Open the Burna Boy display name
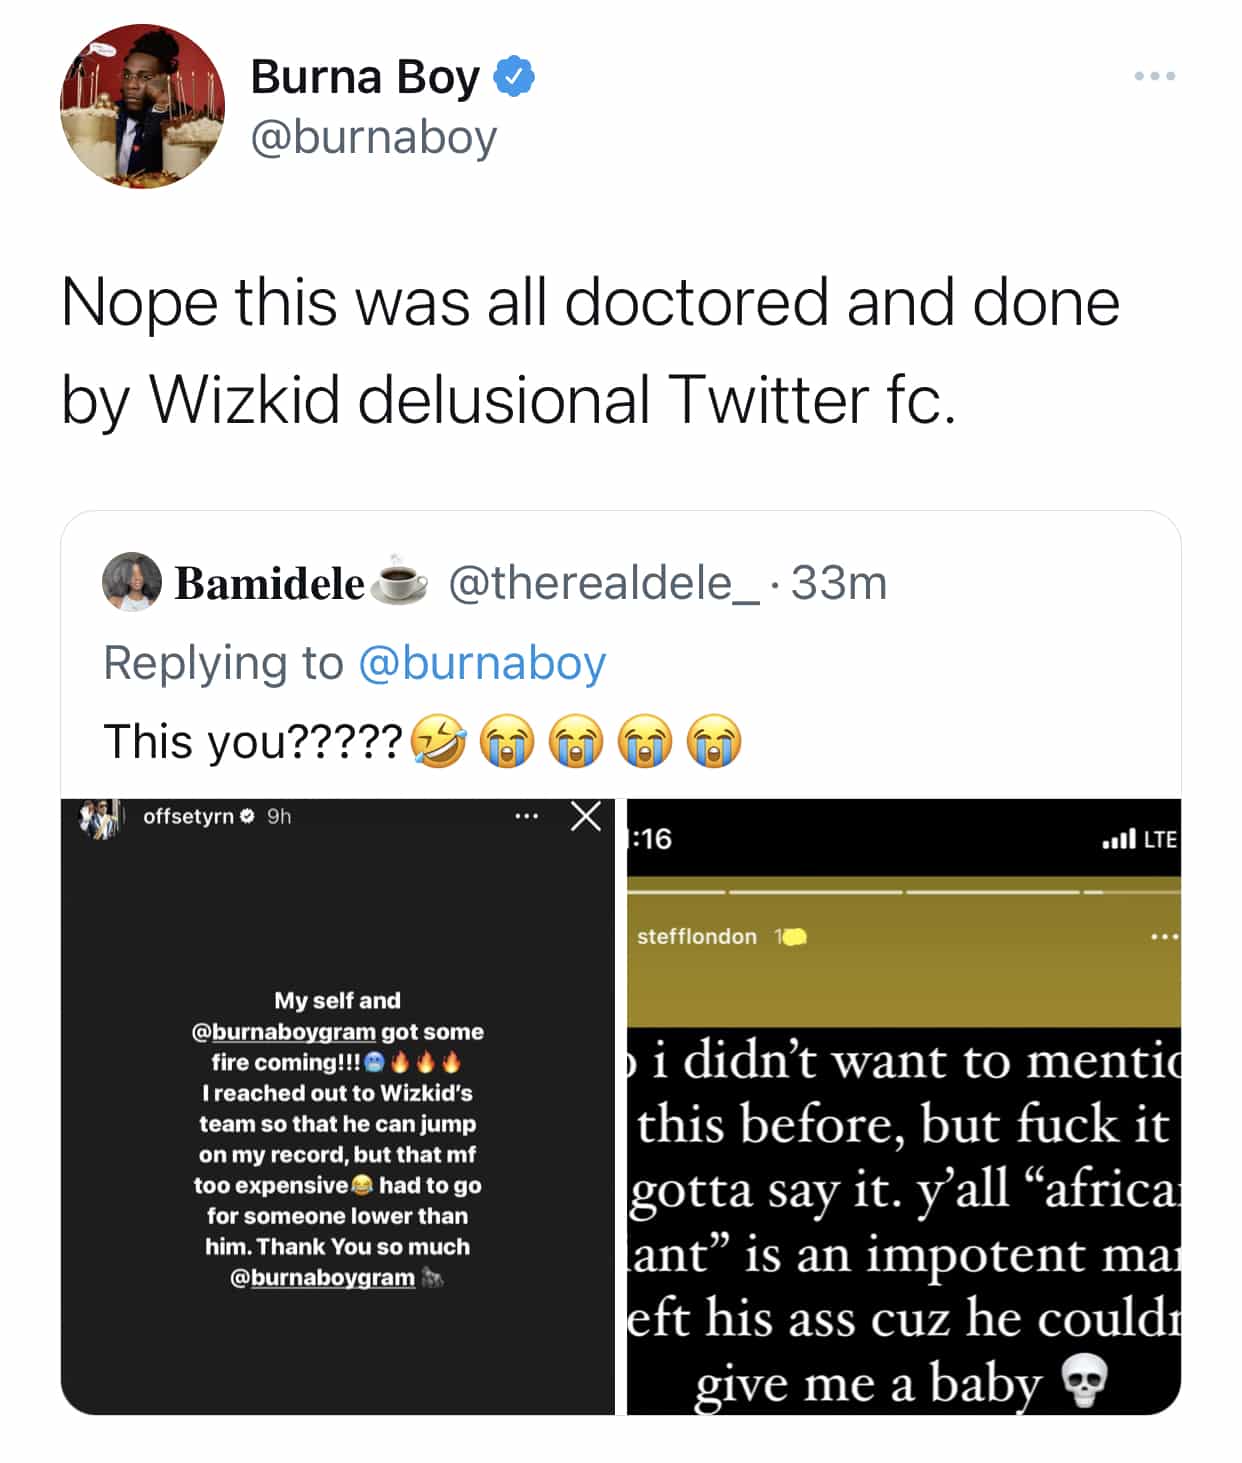The width and height of the screenshot is (1242, 1463). (x=364, y=77)
